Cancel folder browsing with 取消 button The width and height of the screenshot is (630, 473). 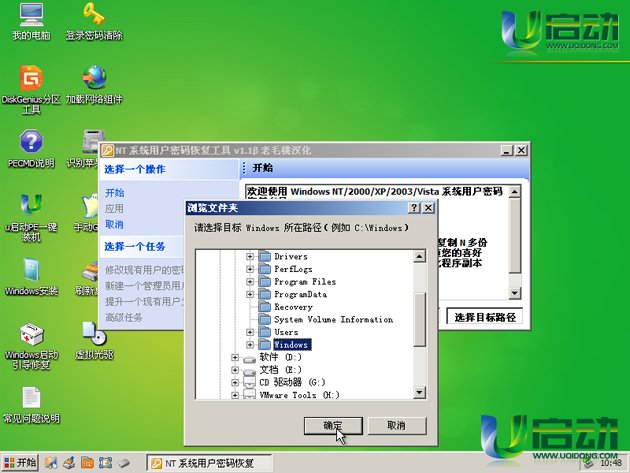(x=397, y=426)
